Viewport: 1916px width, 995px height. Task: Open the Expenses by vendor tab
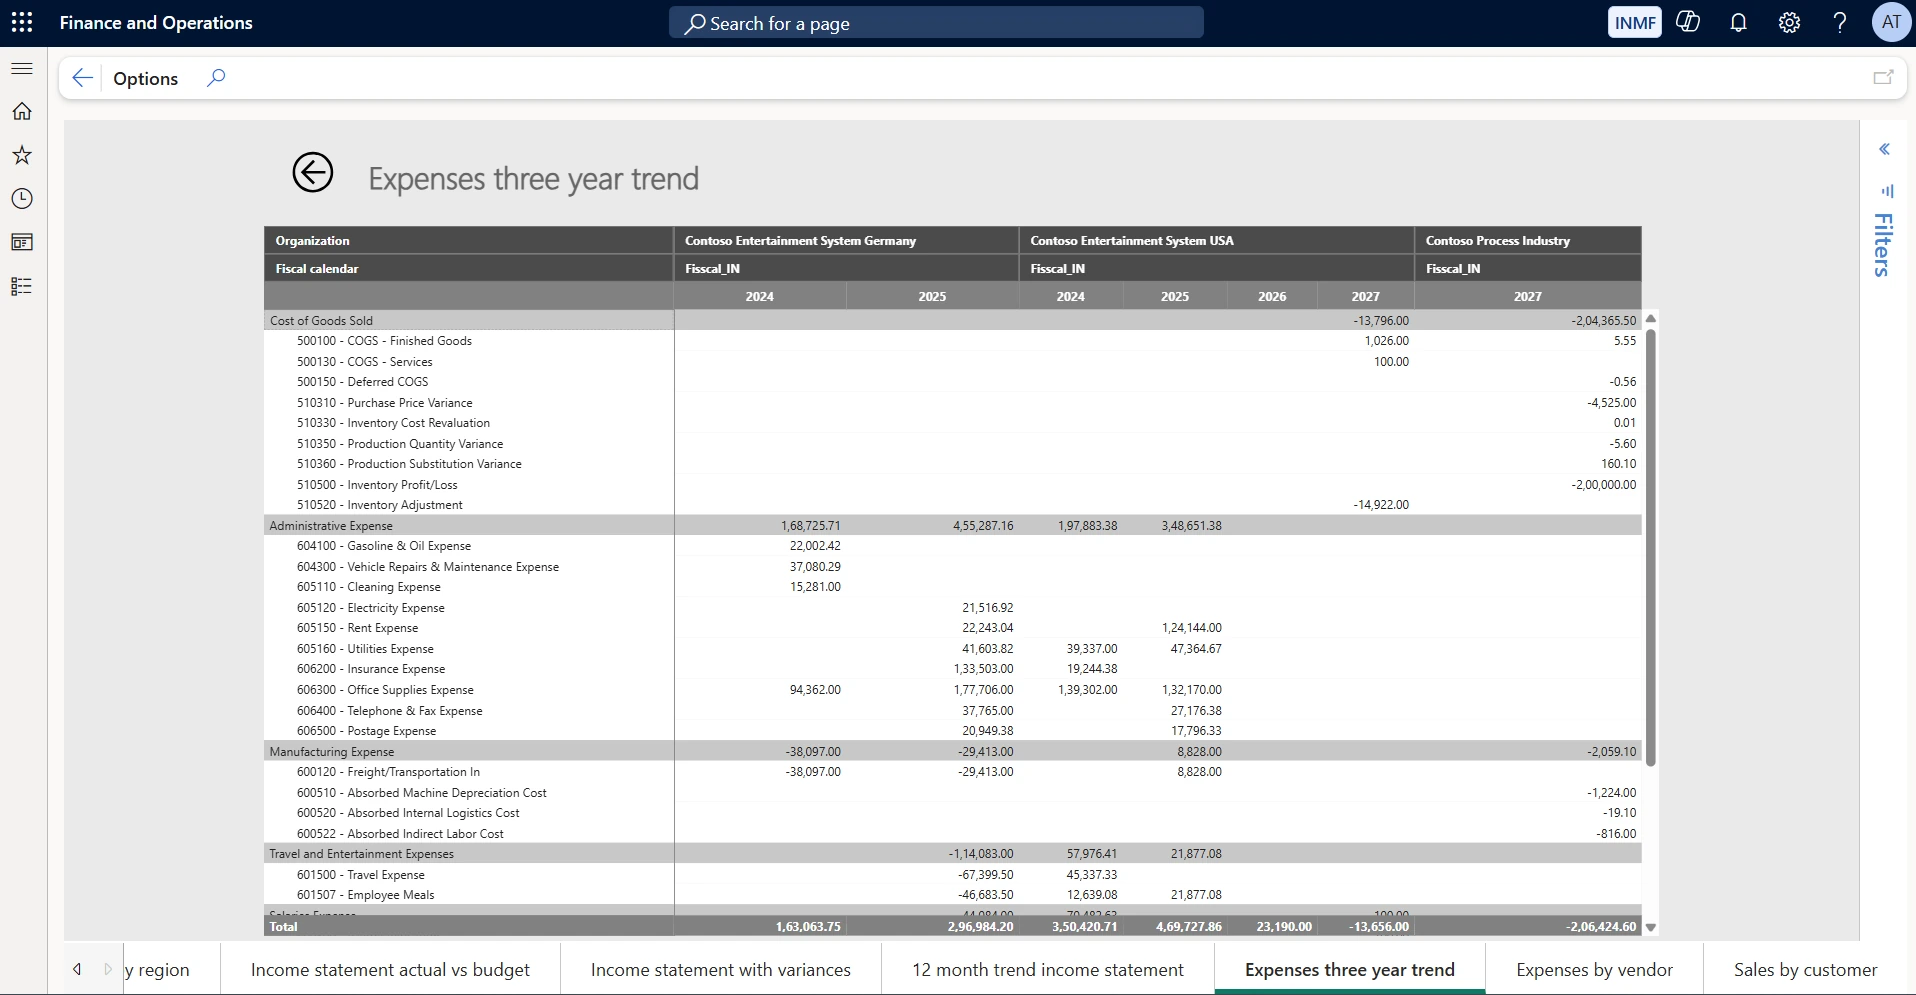pos(1595,969)
